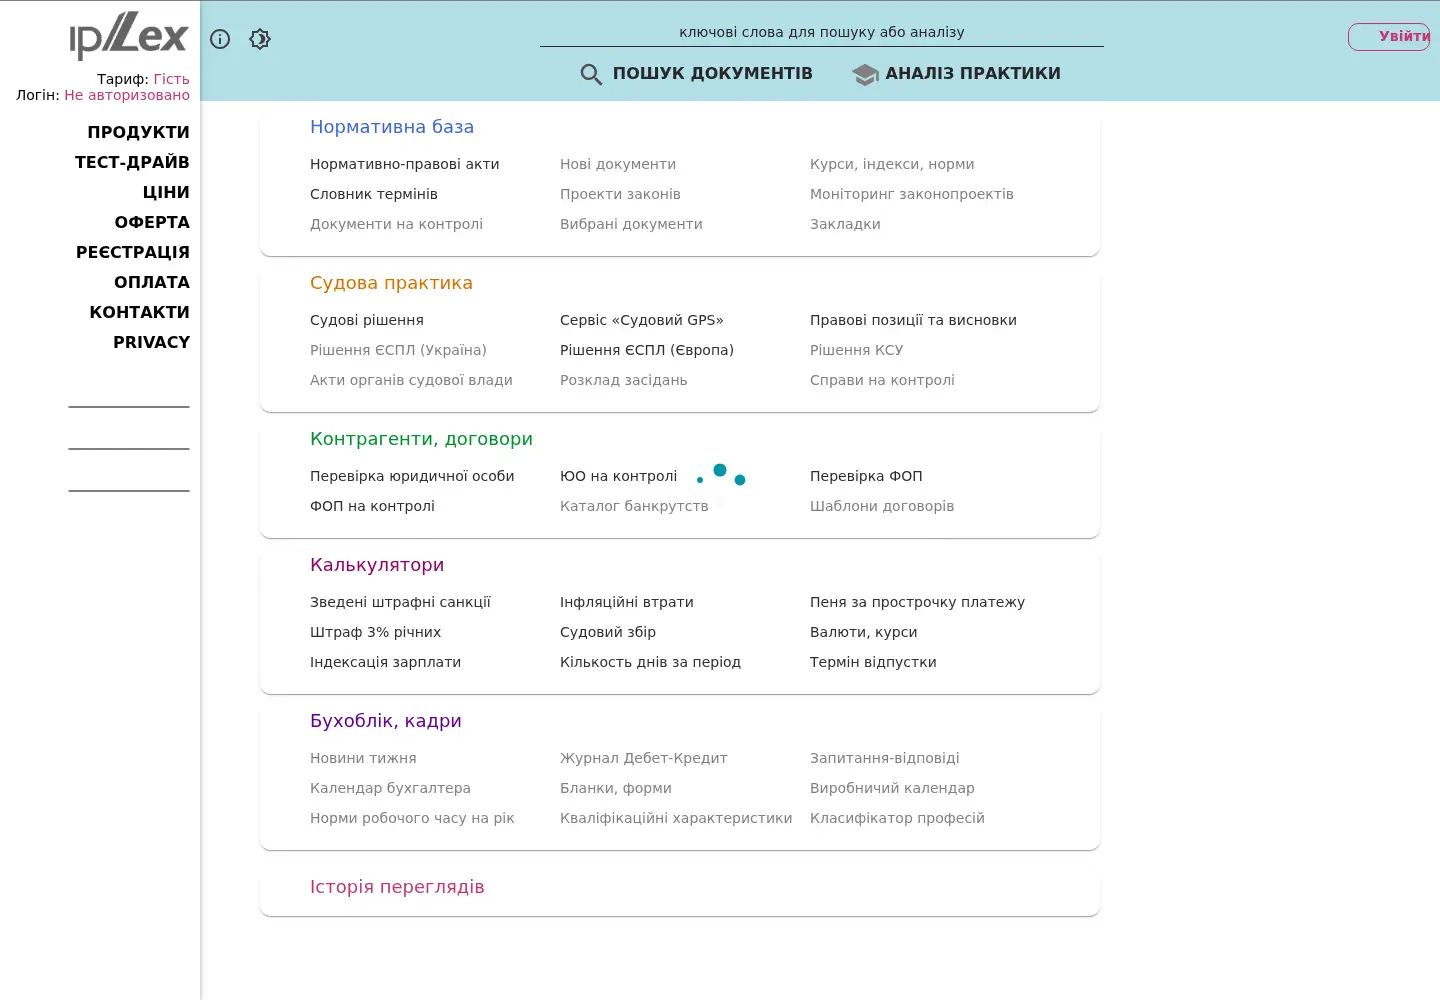The image size is (1440, 1000).
Task: Select РЕЄСТРАЦІЯ in the sidebar
Action: point(133,252)
